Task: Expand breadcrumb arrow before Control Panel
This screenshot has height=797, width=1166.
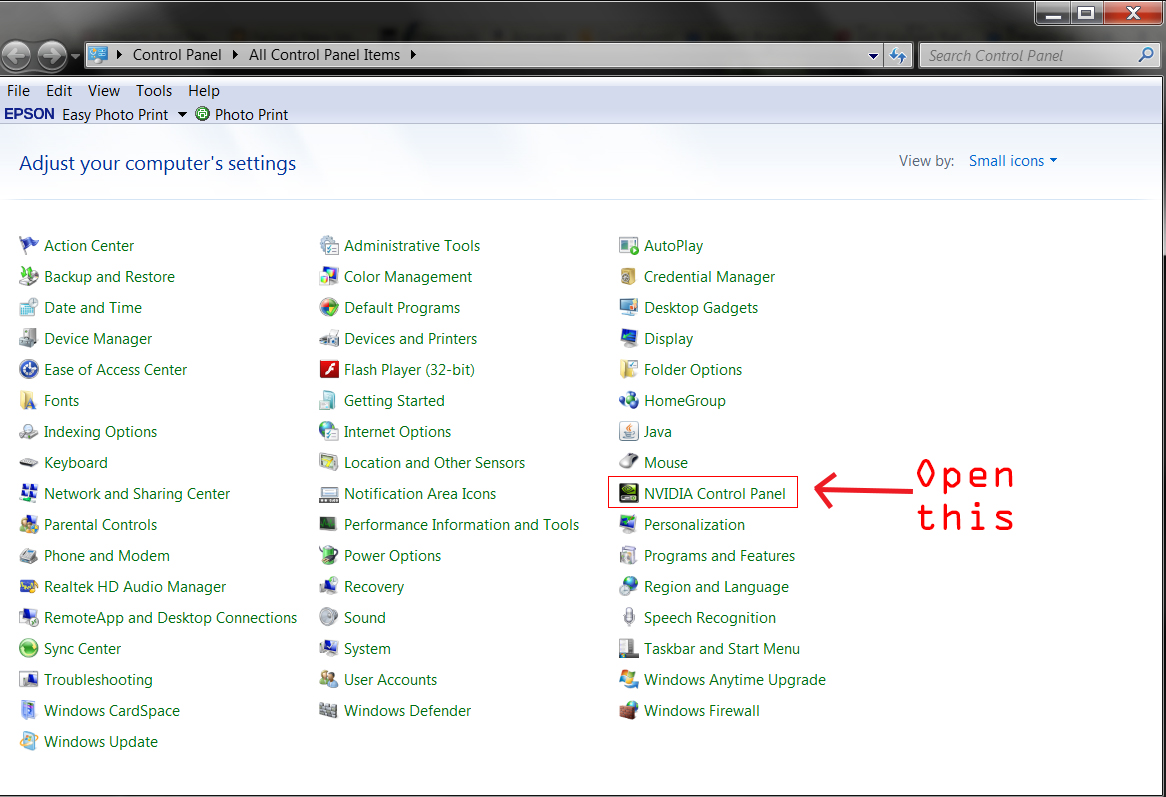Action: pyautogui.click(x=119, y=55)
